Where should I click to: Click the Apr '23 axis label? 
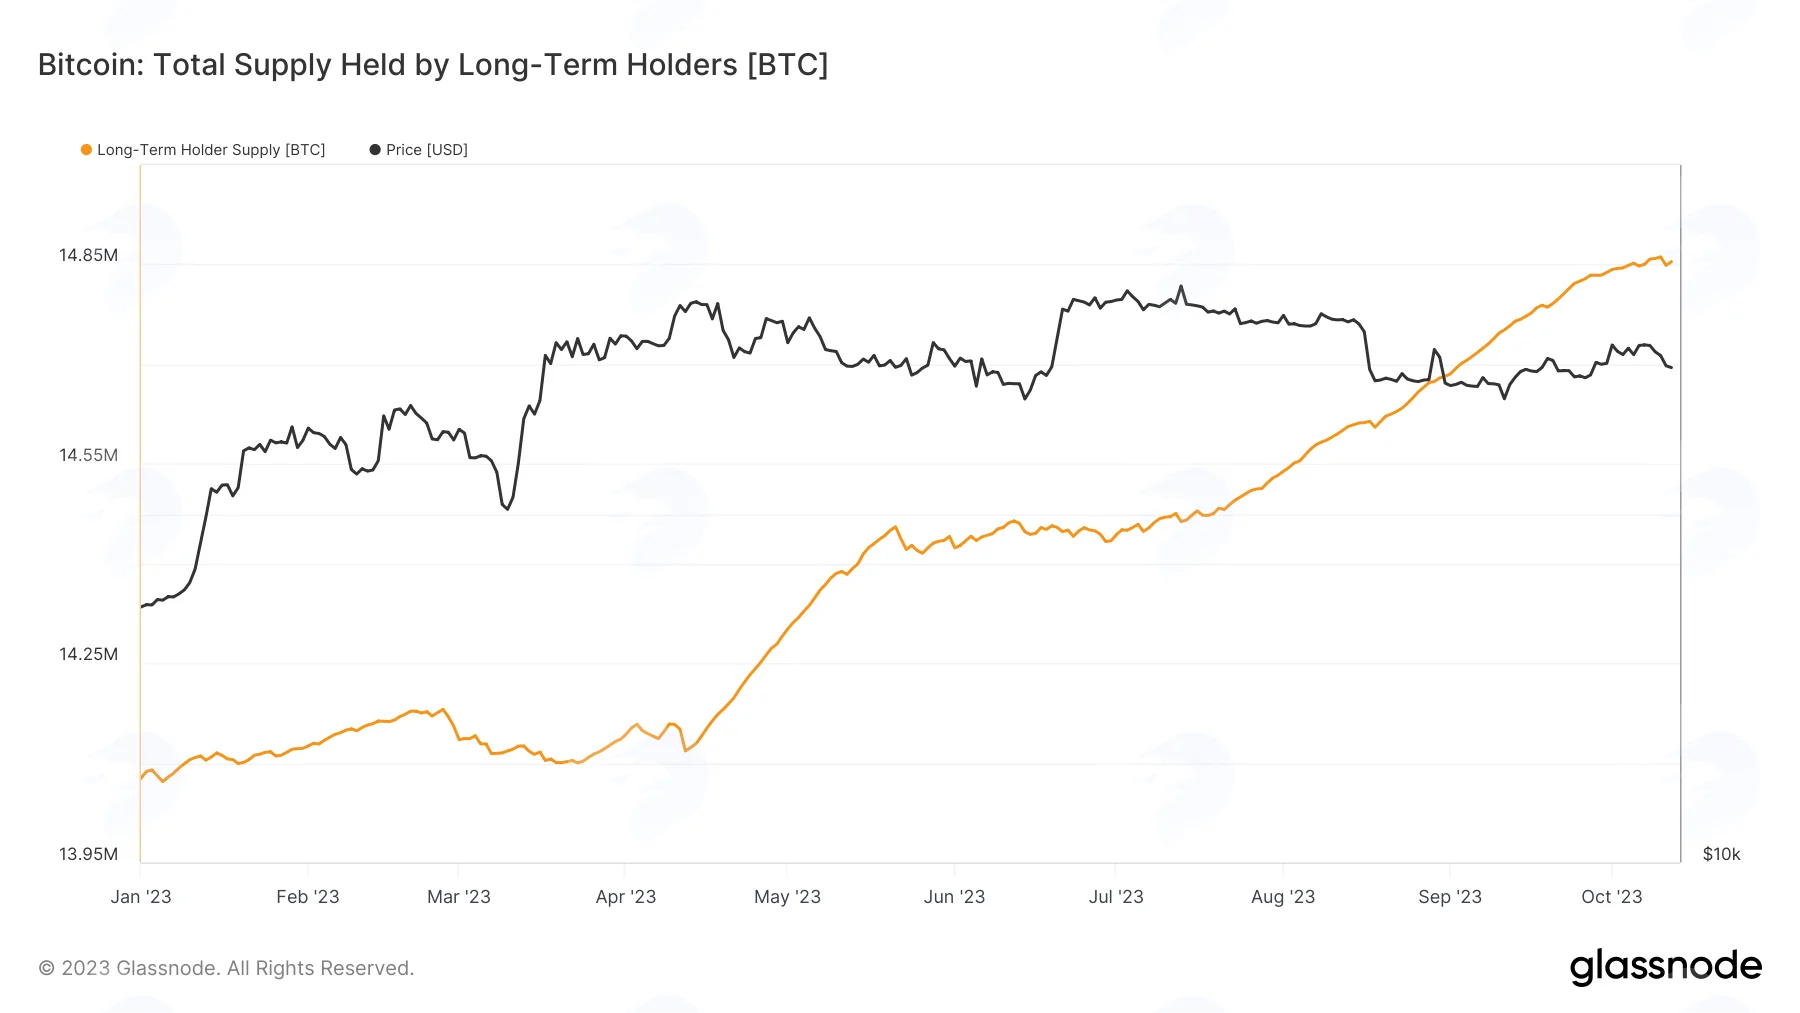(x=626, y=897)
